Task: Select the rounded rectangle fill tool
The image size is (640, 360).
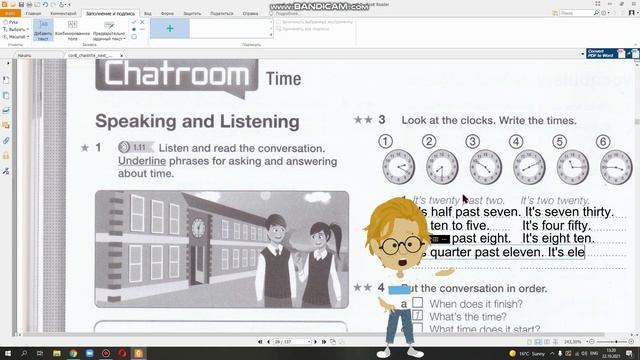Action: pos(134,37)
